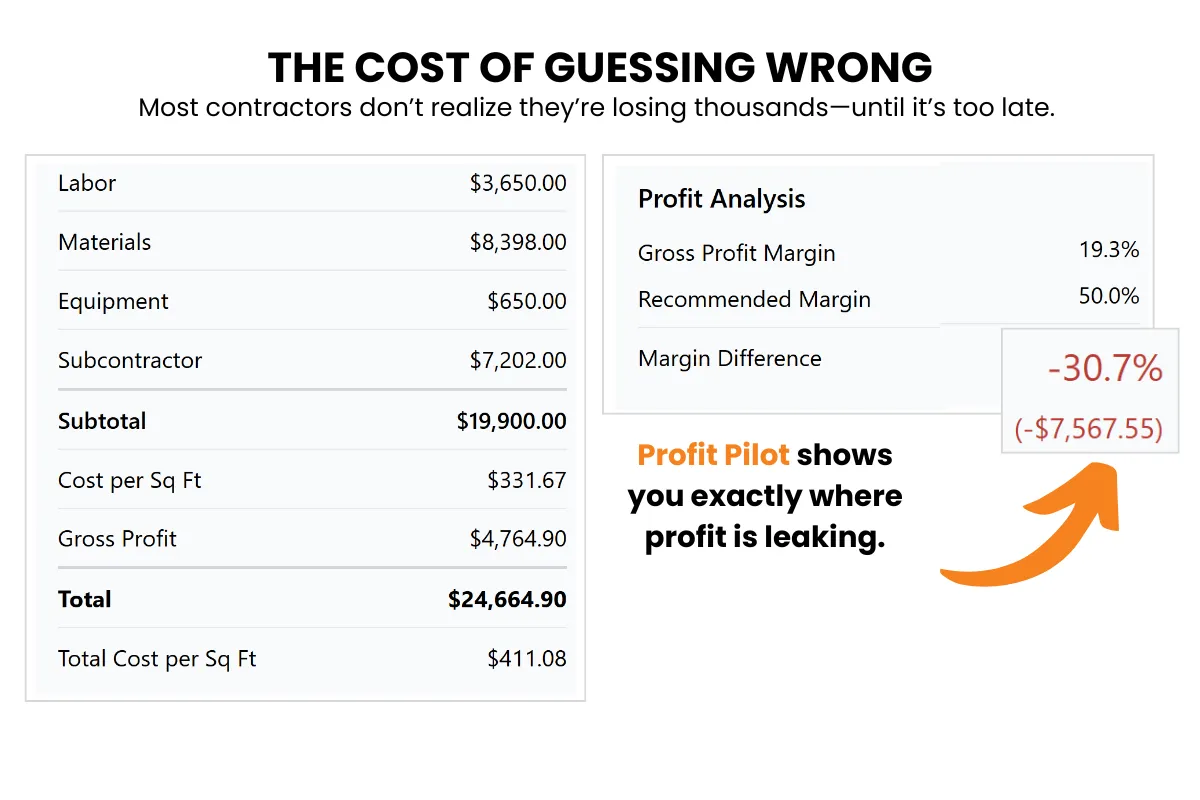
Task: Click the Total $24,664.90 amount
Action: [507, 599]
